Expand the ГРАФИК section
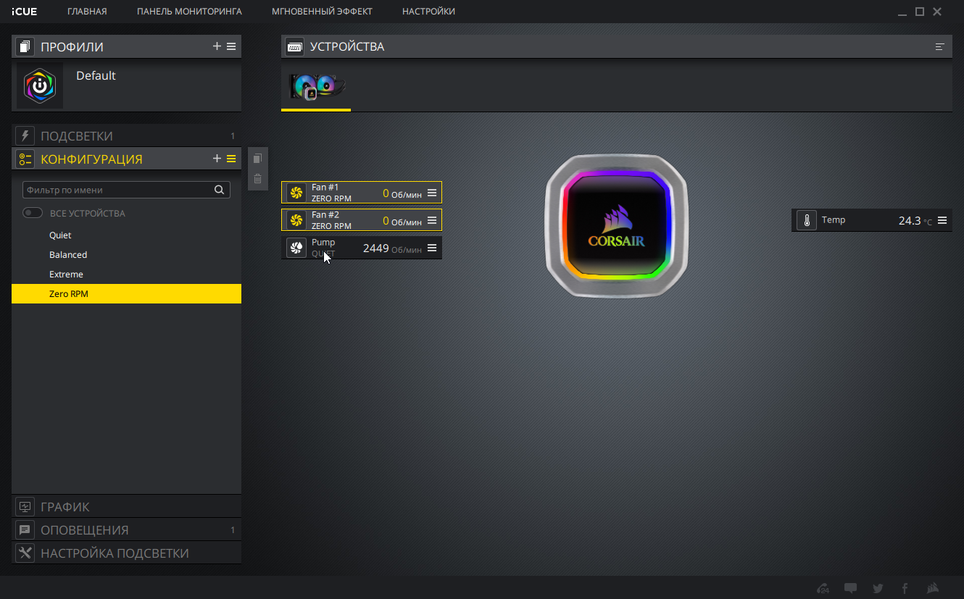 pyautogui.click(x=126, y=507)
